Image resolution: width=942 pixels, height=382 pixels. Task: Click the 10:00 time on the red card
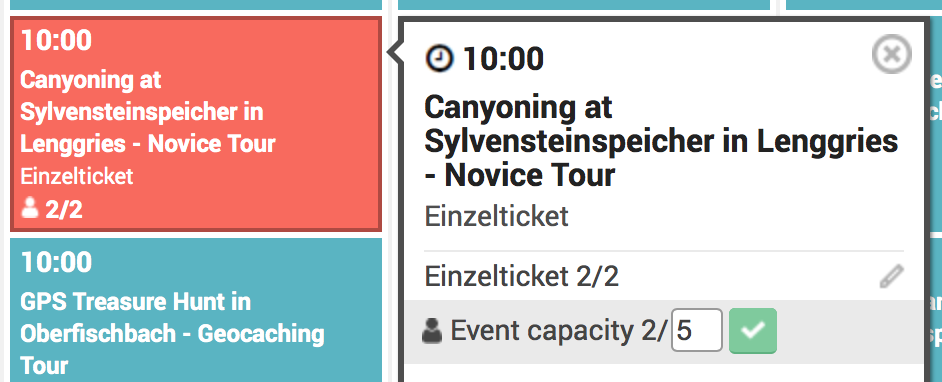56,40
